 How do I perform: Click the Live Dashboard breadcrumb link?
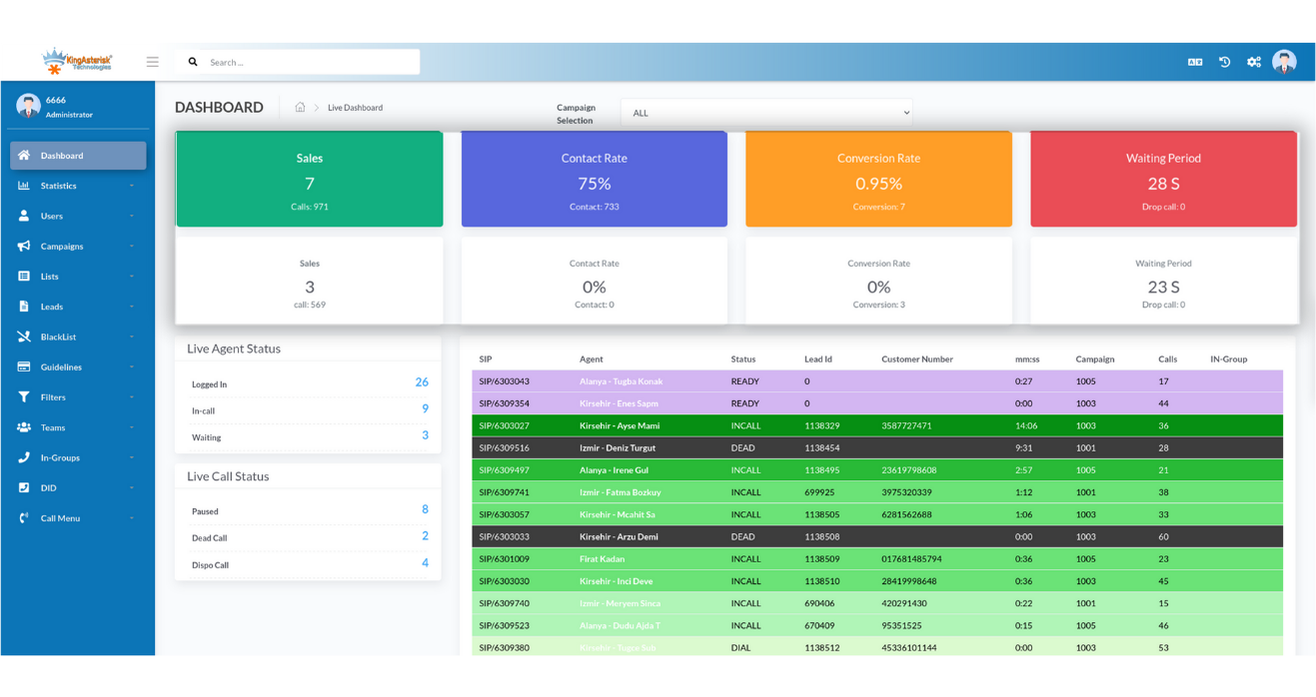click(355, 107)
